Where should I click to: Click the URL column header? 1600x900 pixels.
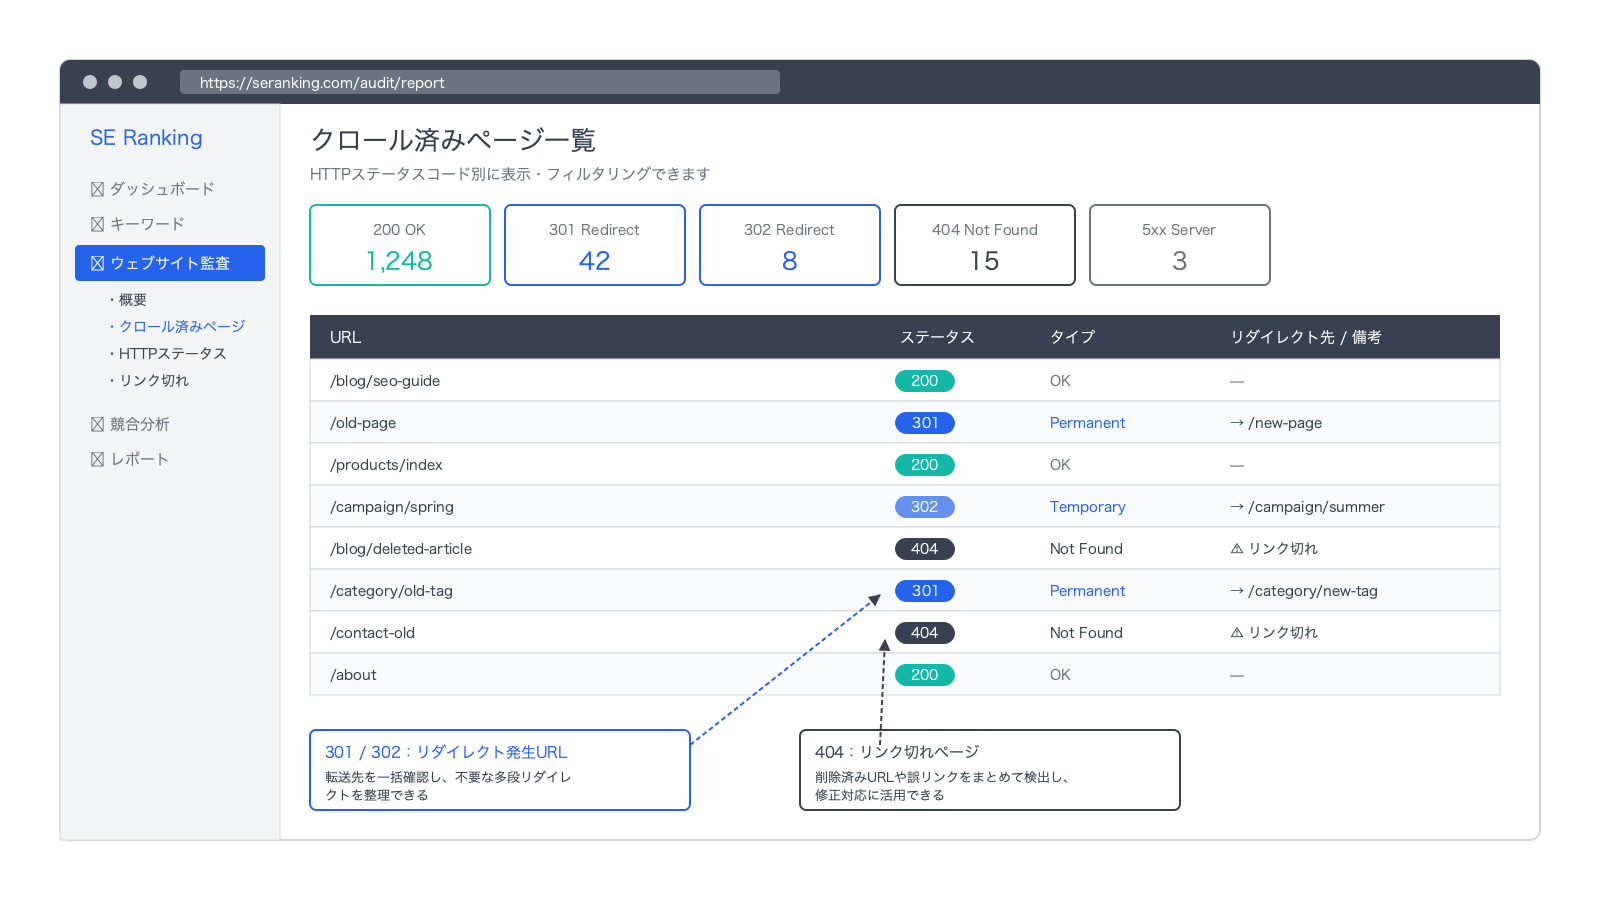tap(346, 337)
